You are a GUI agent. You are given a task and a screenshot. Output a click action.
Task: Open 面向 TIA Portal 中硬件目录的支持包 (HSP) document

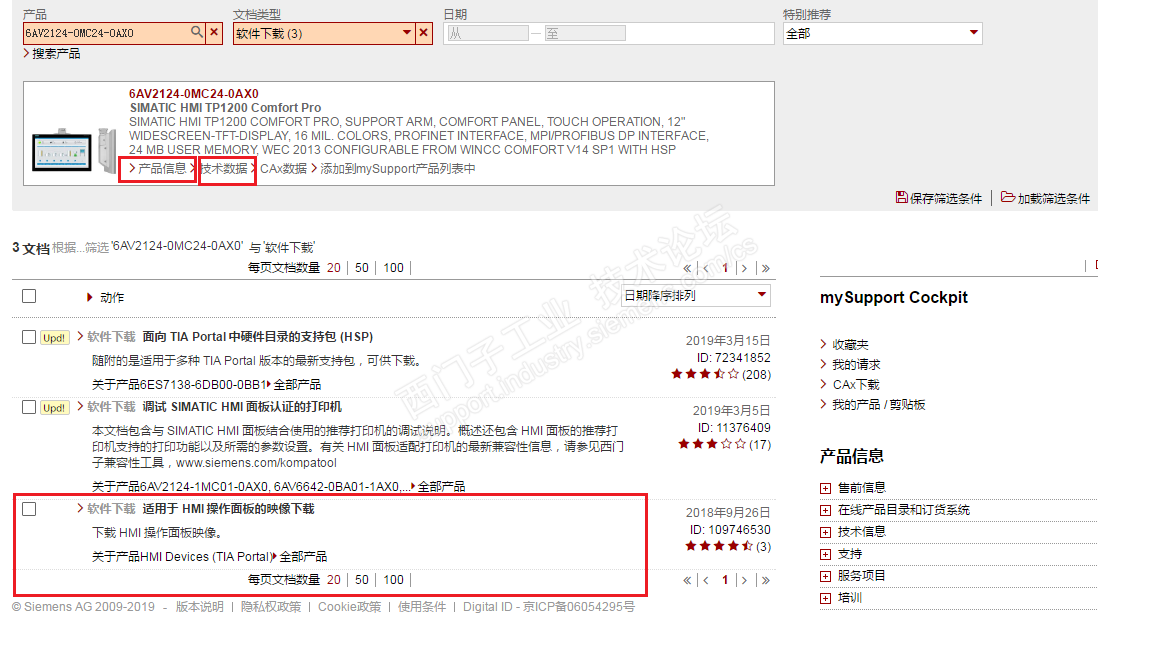258,336
